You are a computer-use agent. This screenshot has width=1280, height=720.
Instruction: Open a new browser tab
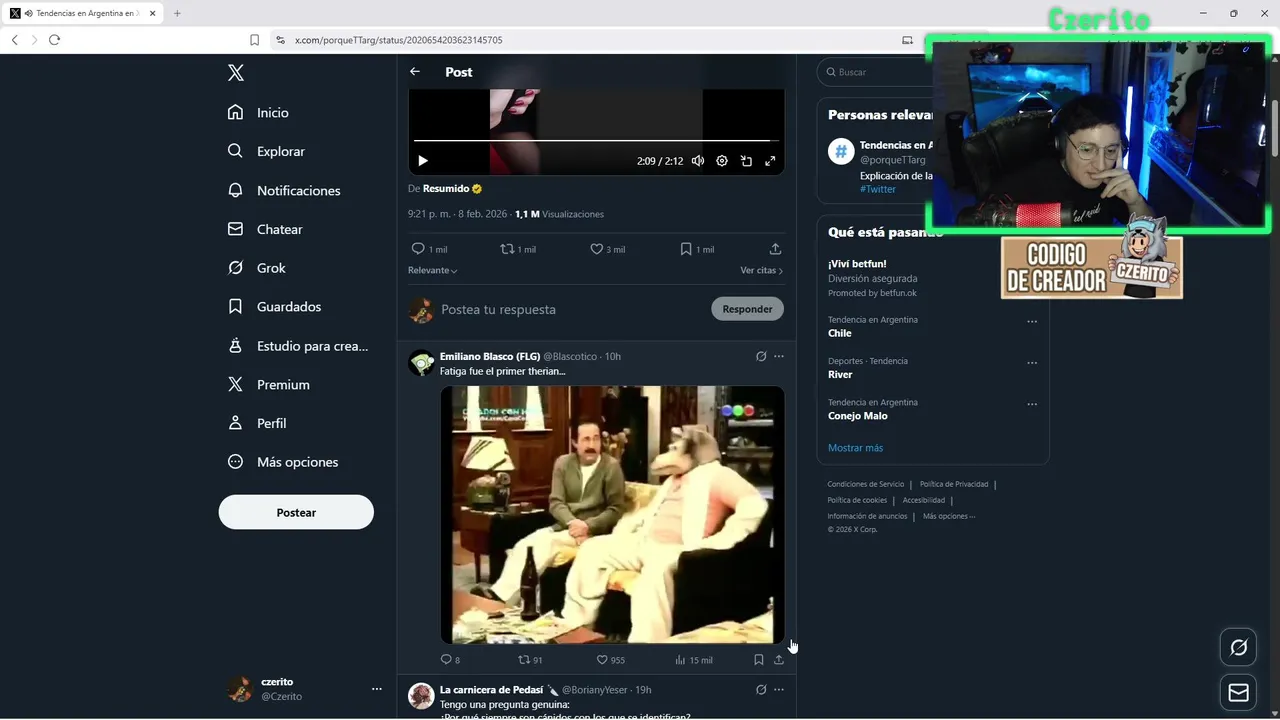[x=177, y=13]
